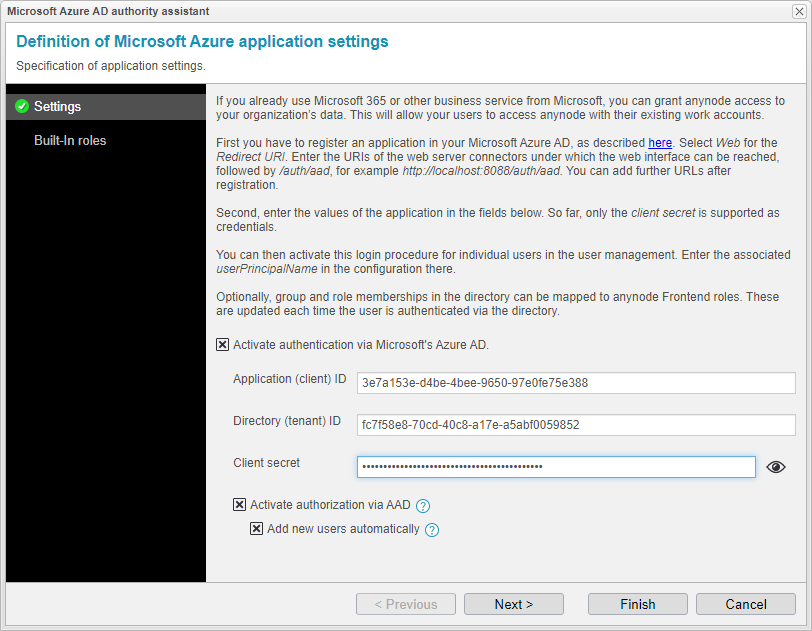Uncheck Add new users automatically
The width and height of the screenshot is (812, 631).
pyautogui.click(x=256, y=528)
